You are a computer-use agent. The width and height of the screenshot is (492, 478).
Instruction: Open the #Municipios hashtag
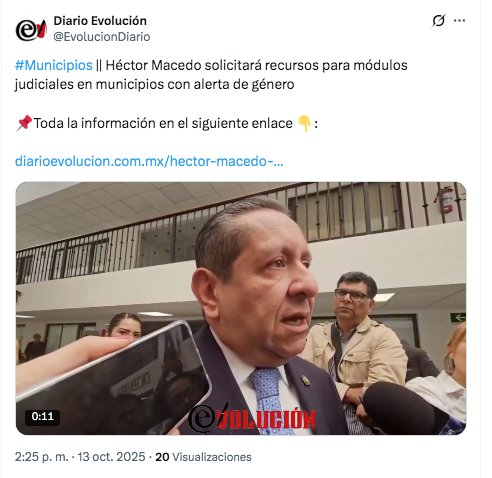[54, 65]
